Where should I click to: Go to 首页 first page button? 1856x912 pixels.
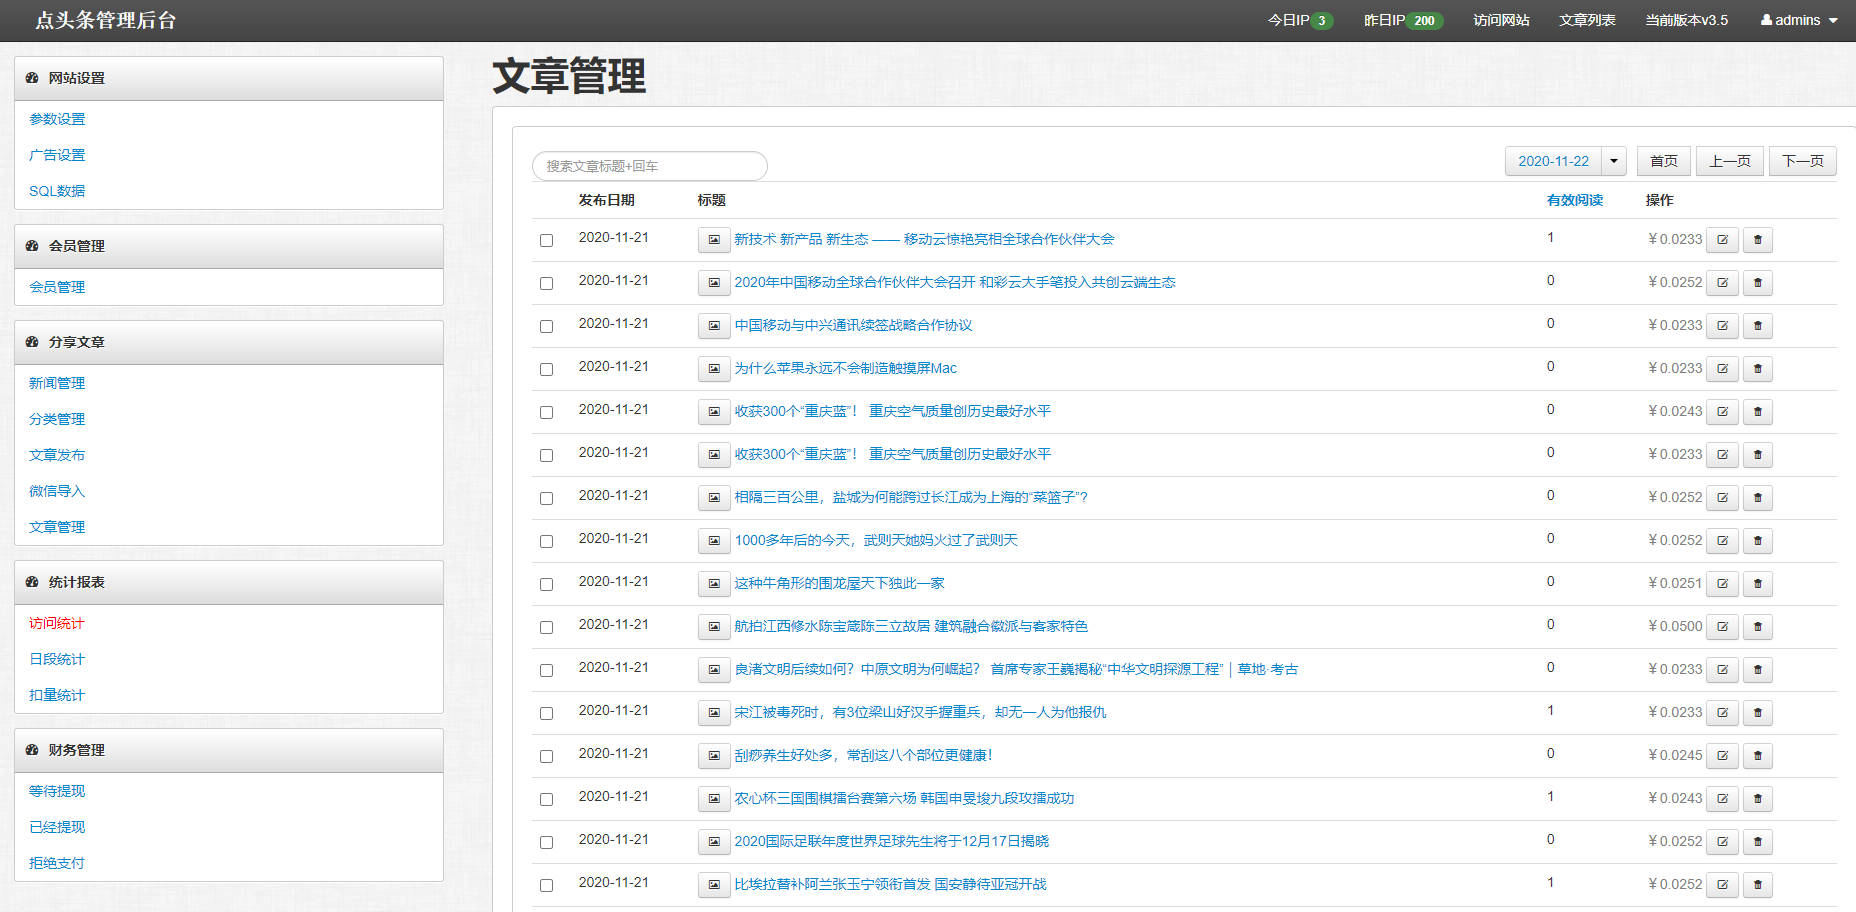coord(1664,161)
